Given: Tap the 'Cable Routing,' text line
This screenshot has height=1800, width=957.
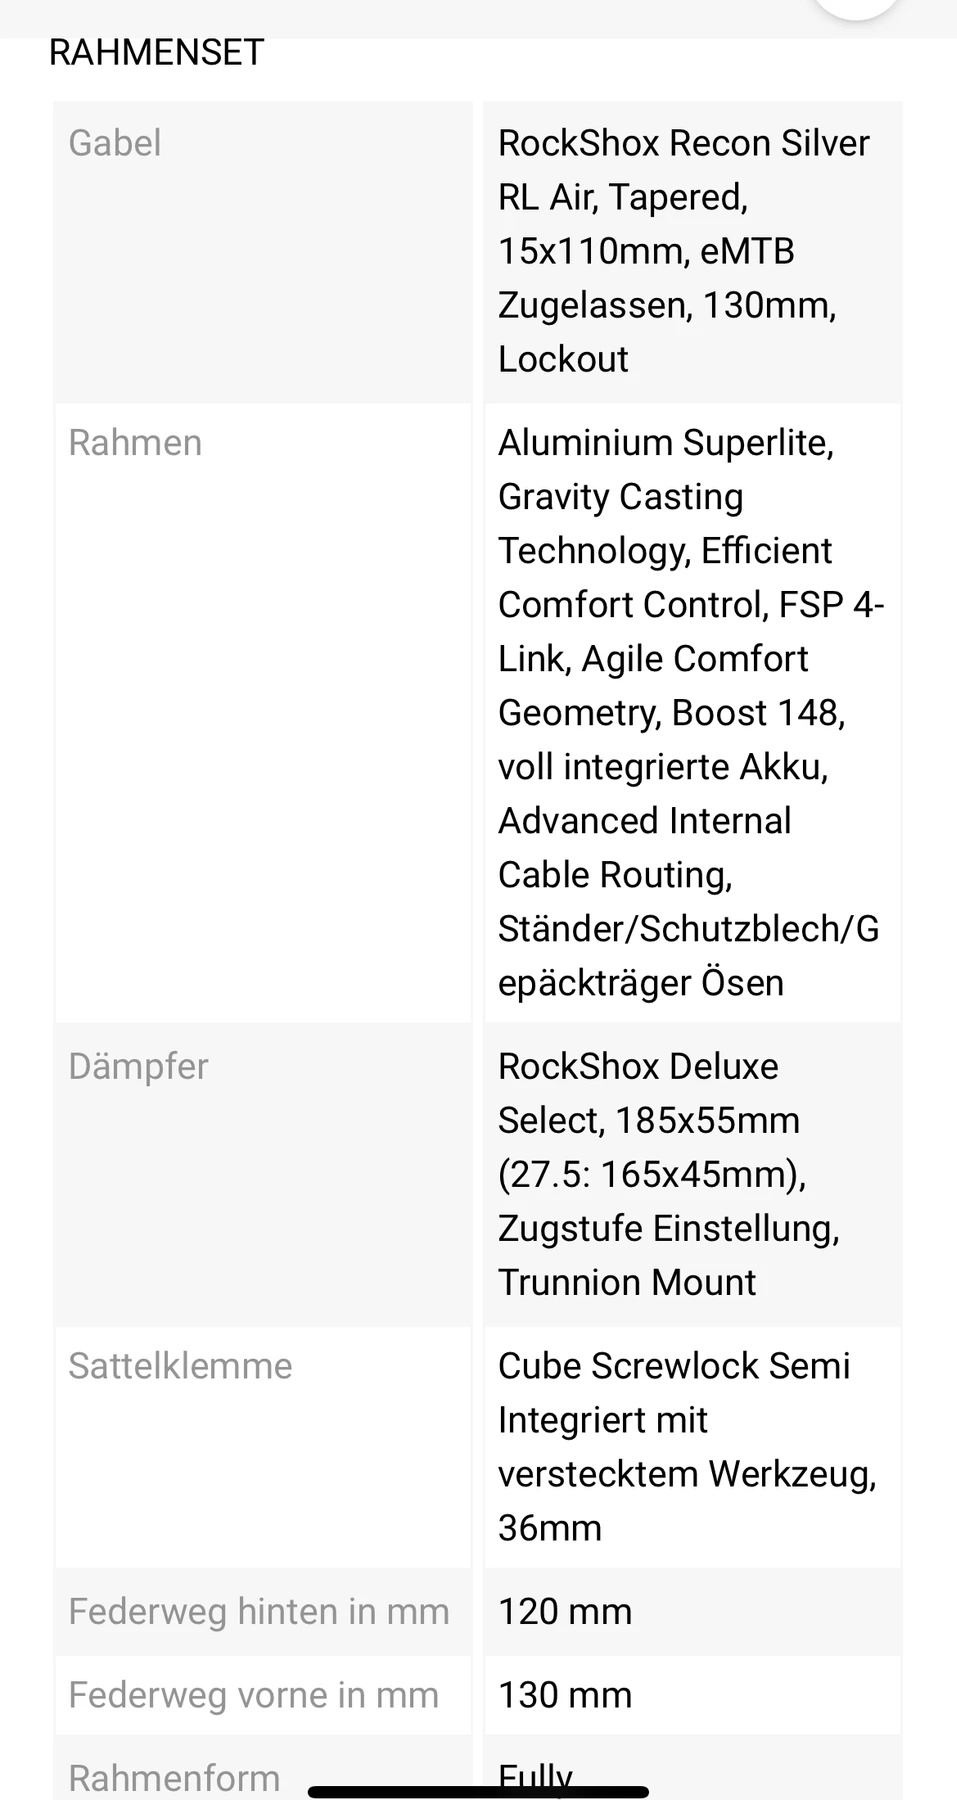Looking at the screenshot, I should (615, 874).
